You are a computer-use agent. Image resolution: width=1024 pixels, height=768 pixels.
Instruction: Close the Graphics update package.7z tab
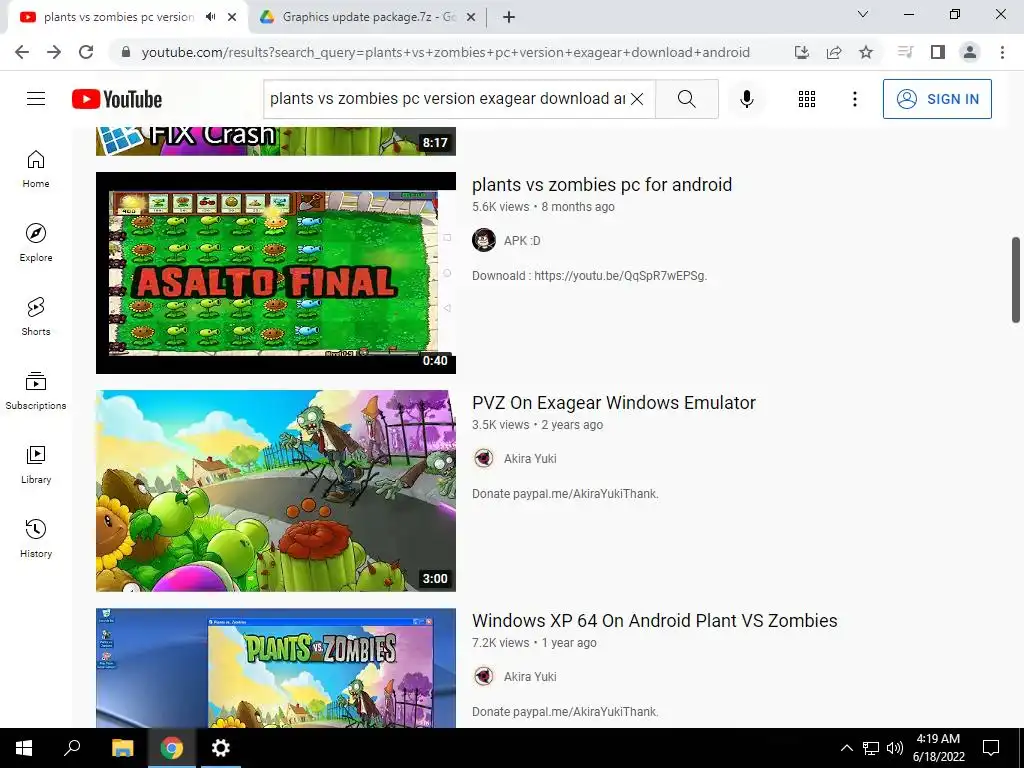click(471, 17)
